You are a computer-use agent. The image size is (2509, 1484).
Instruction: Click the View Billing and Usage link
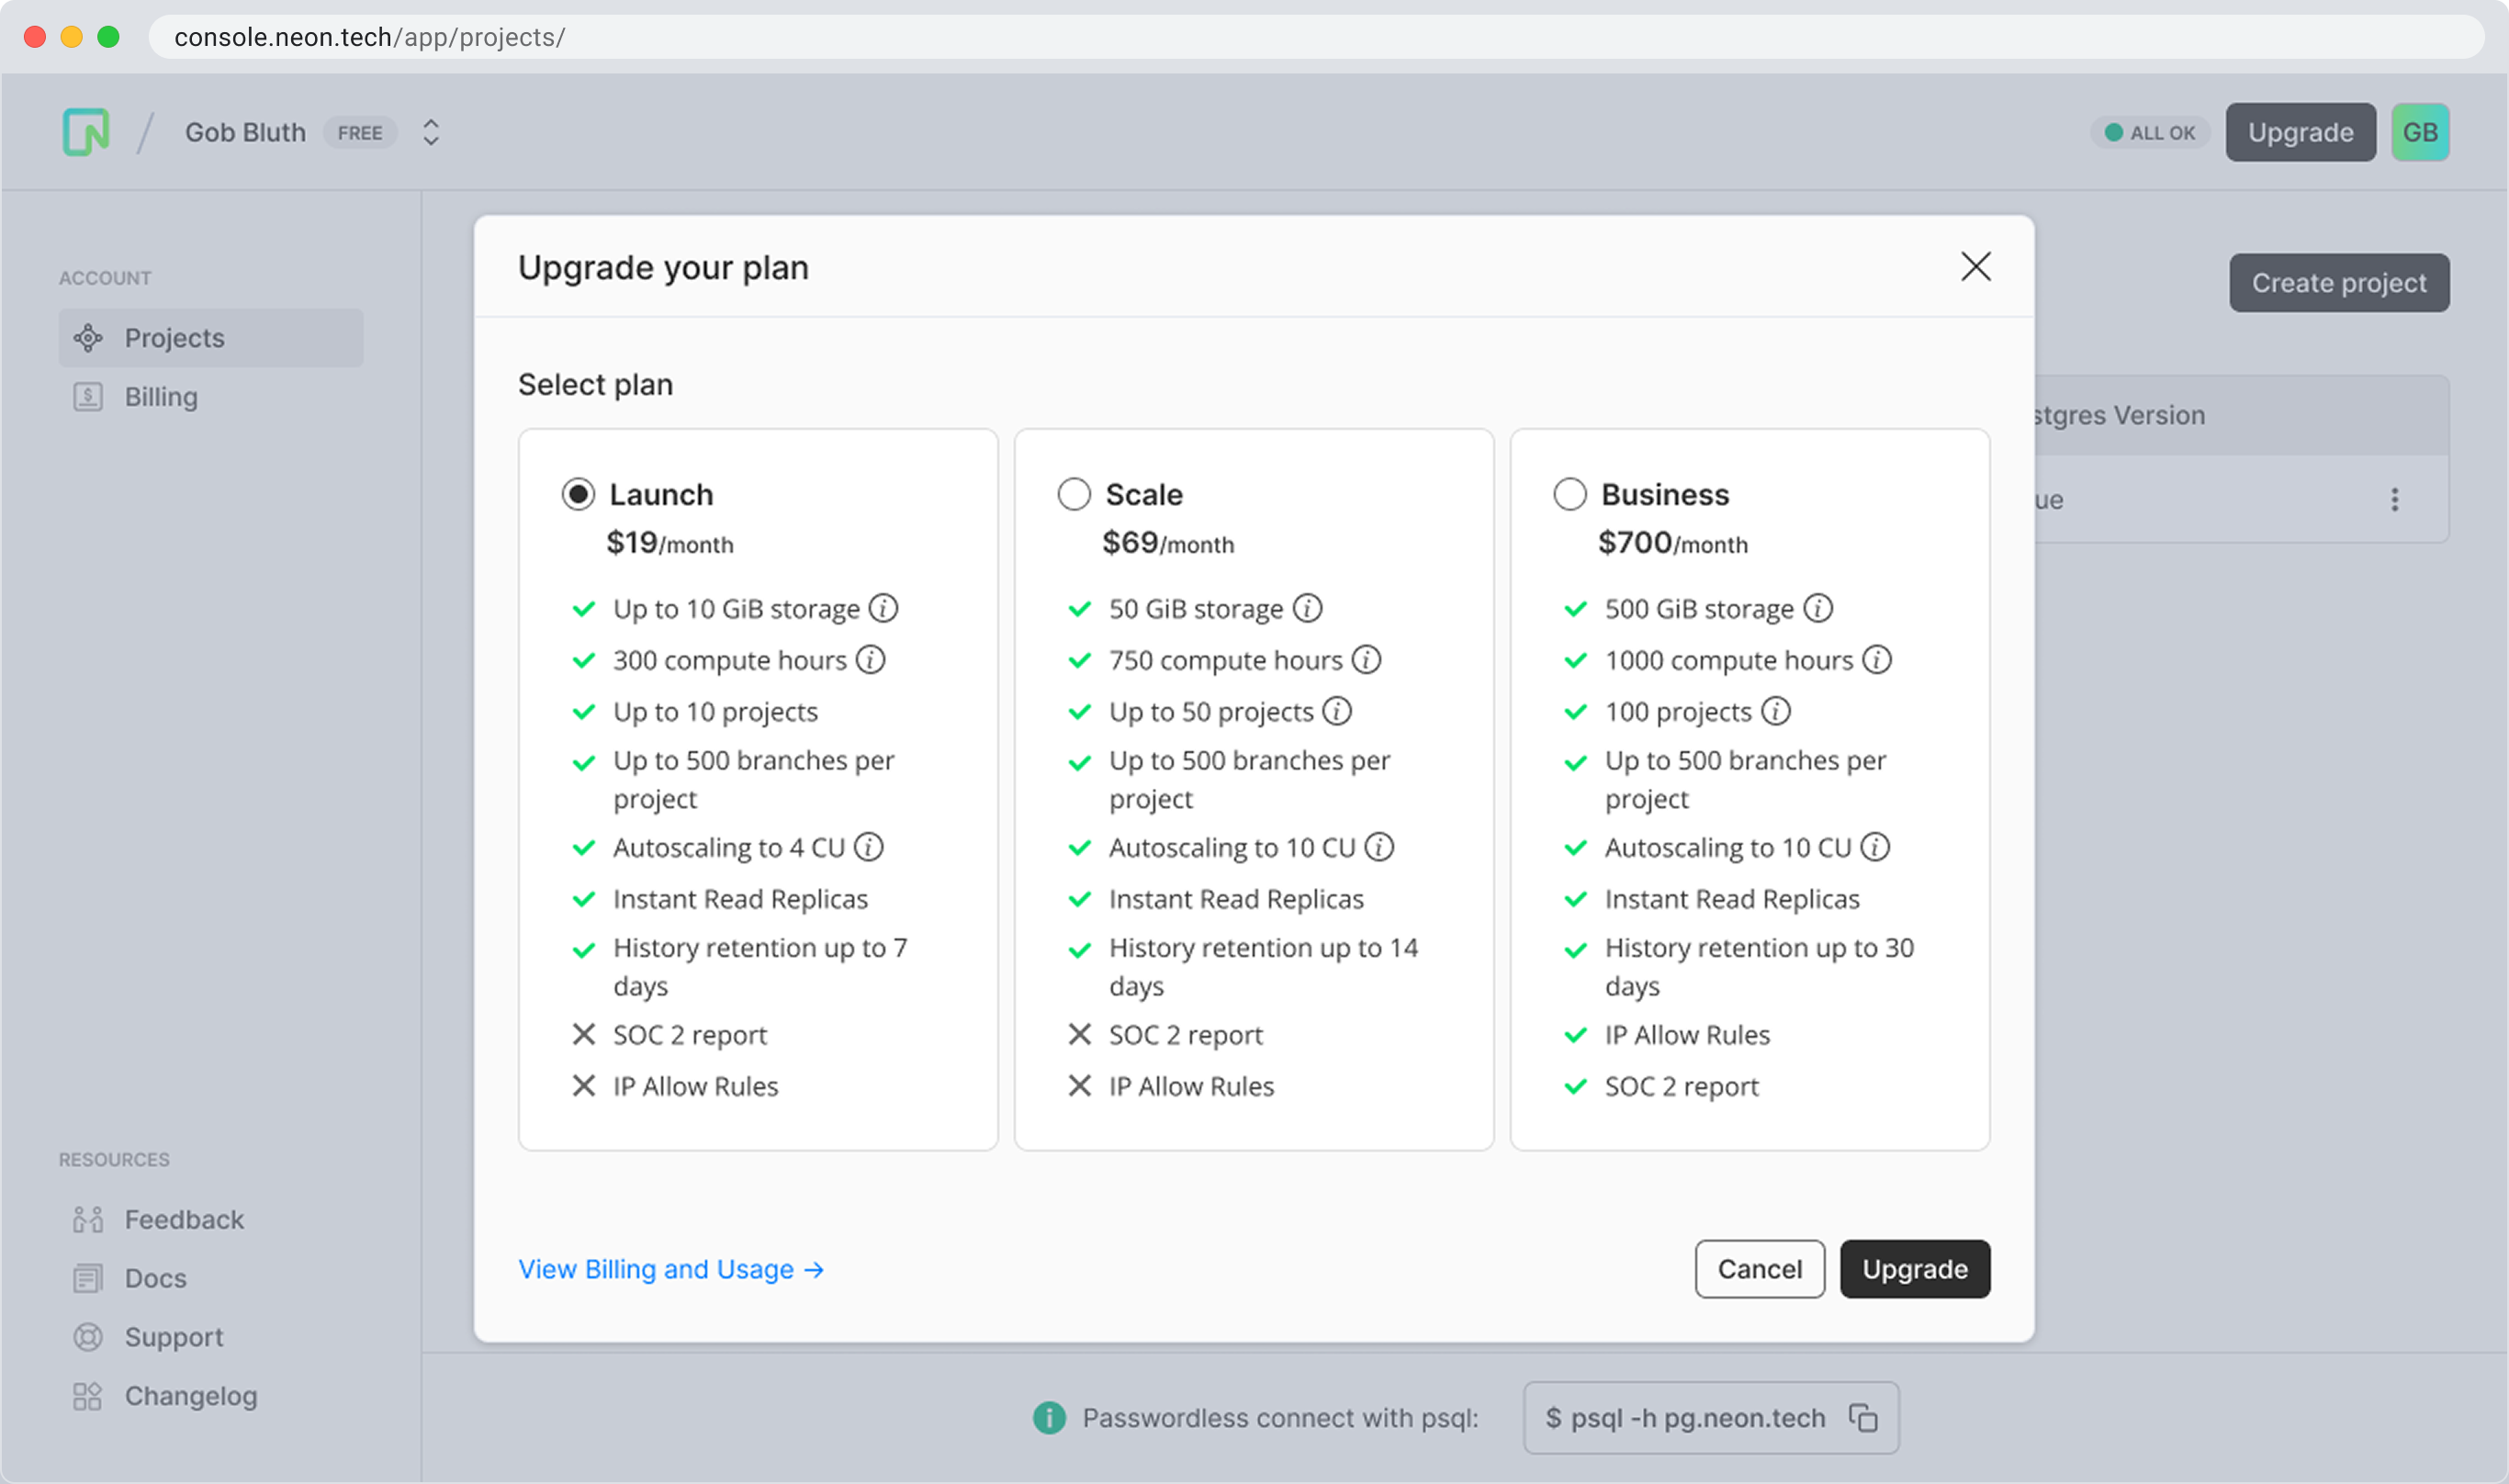tap(670, 1269)
